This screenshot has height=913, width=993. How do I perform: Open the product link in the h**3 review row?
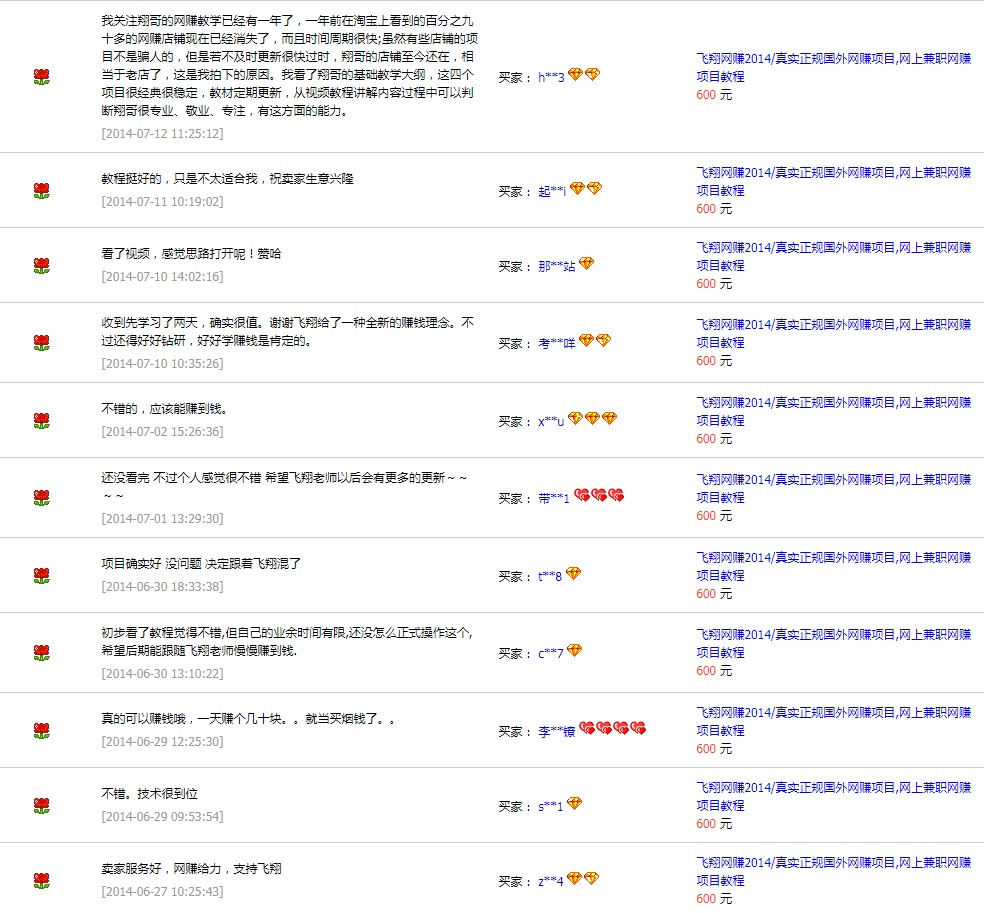(833, 67)
